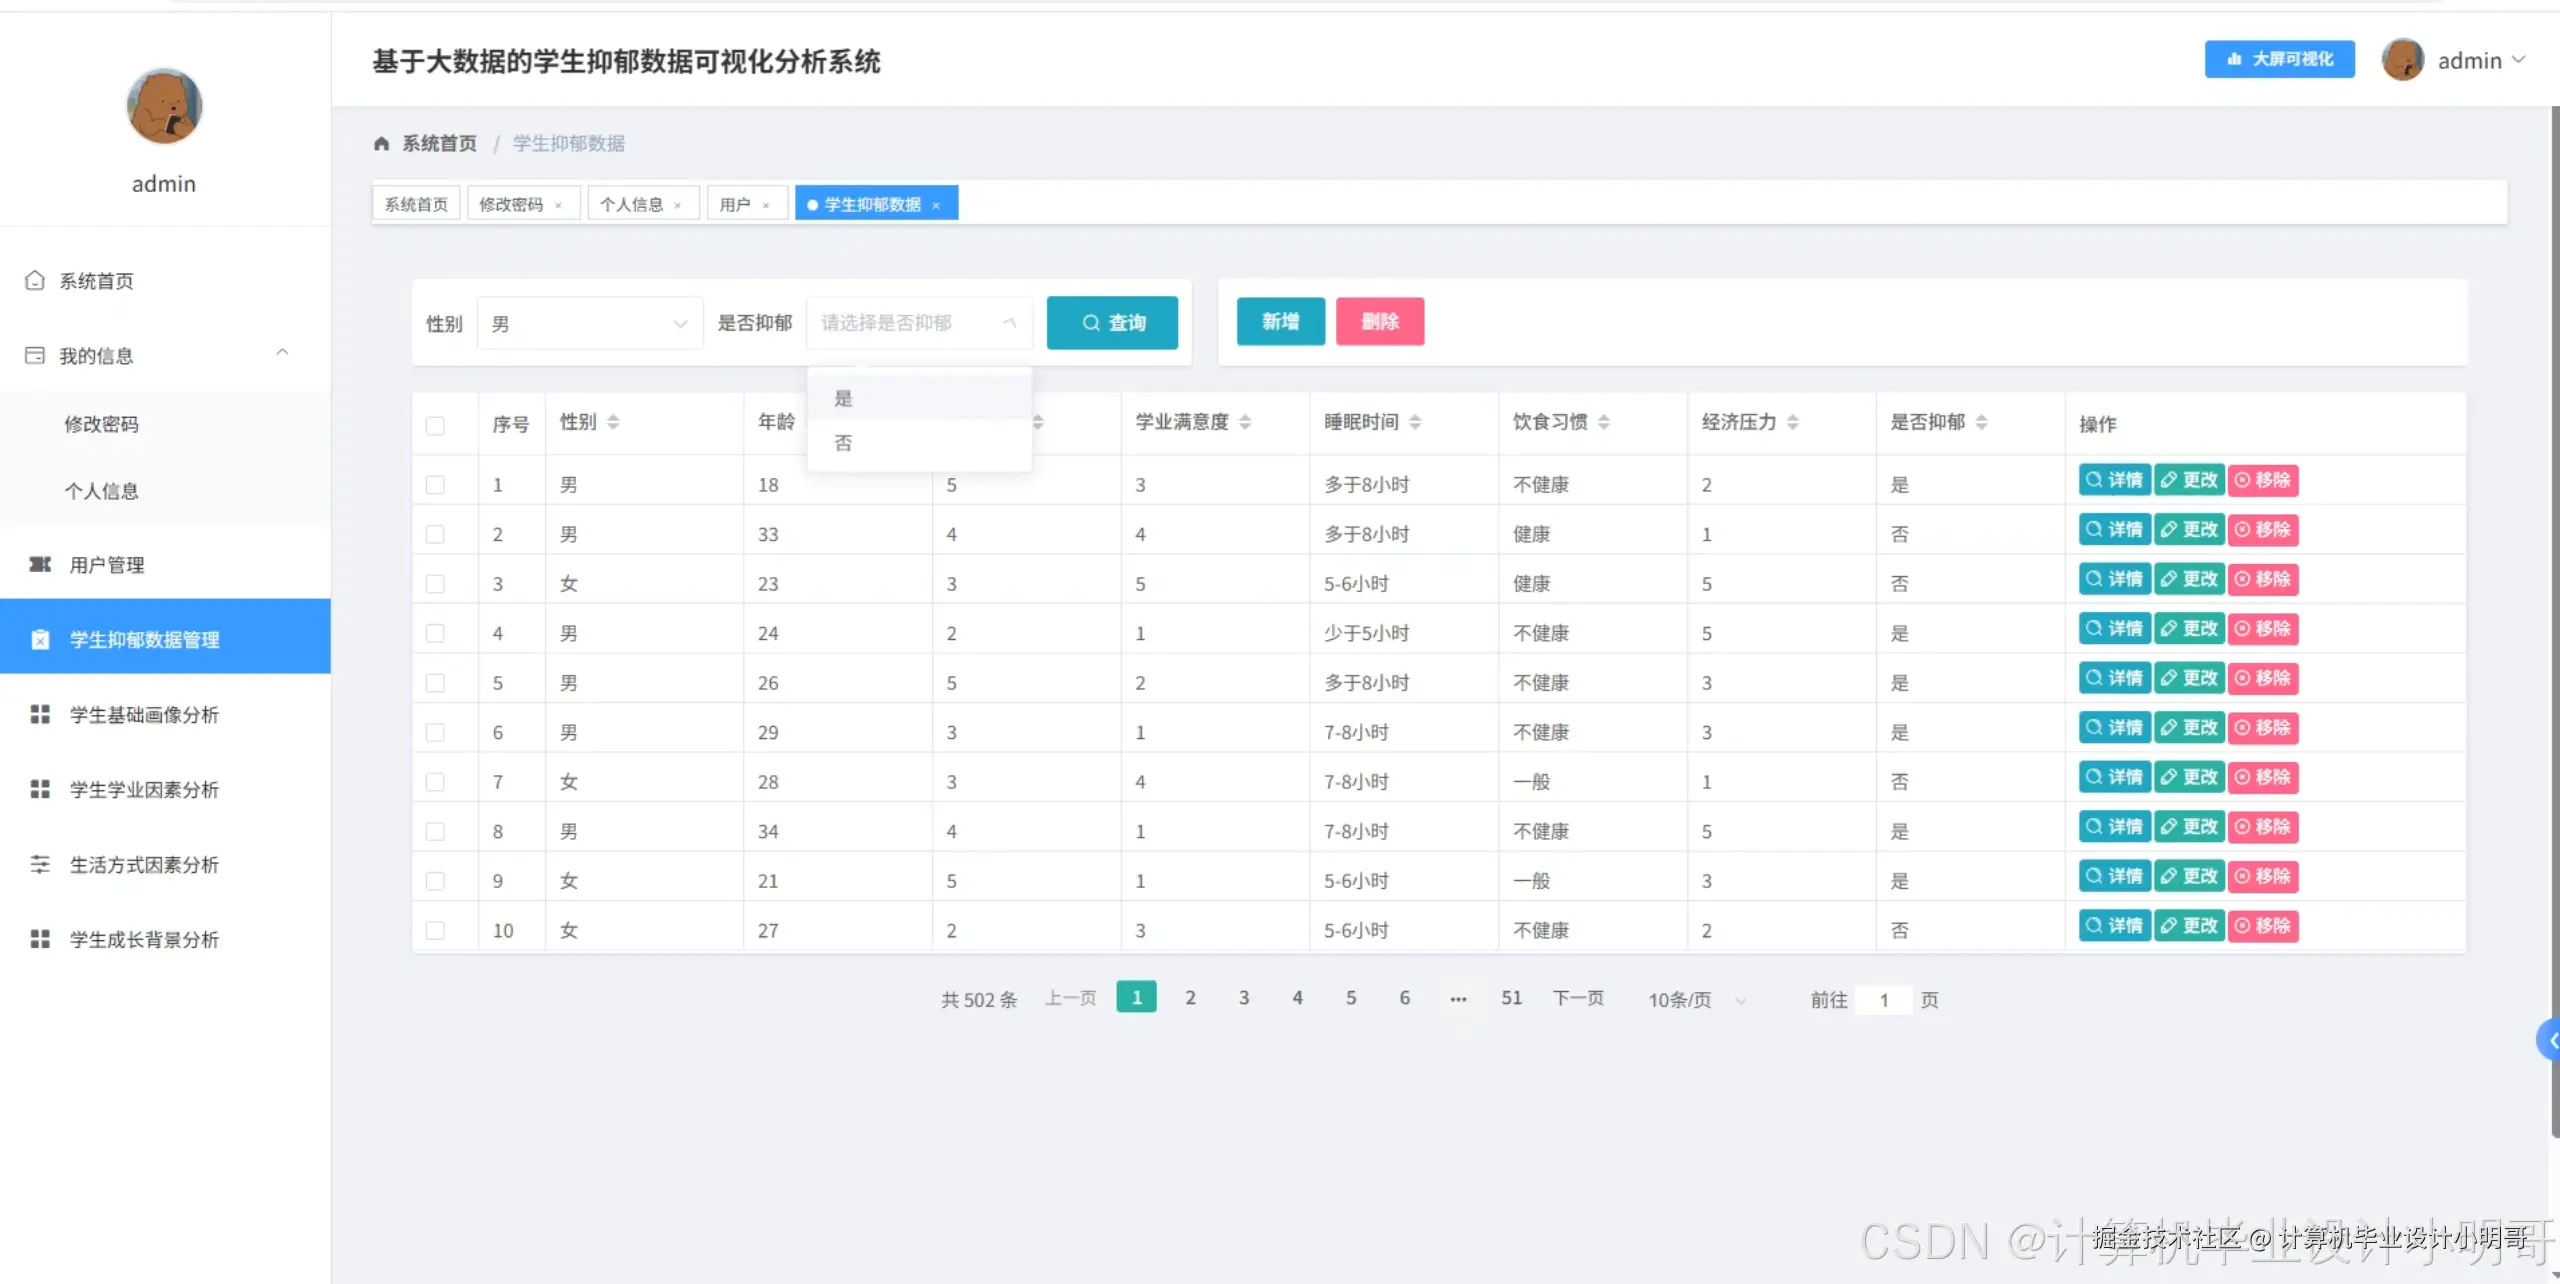Open the 修改密码 tab

click(x=512, y=203)
